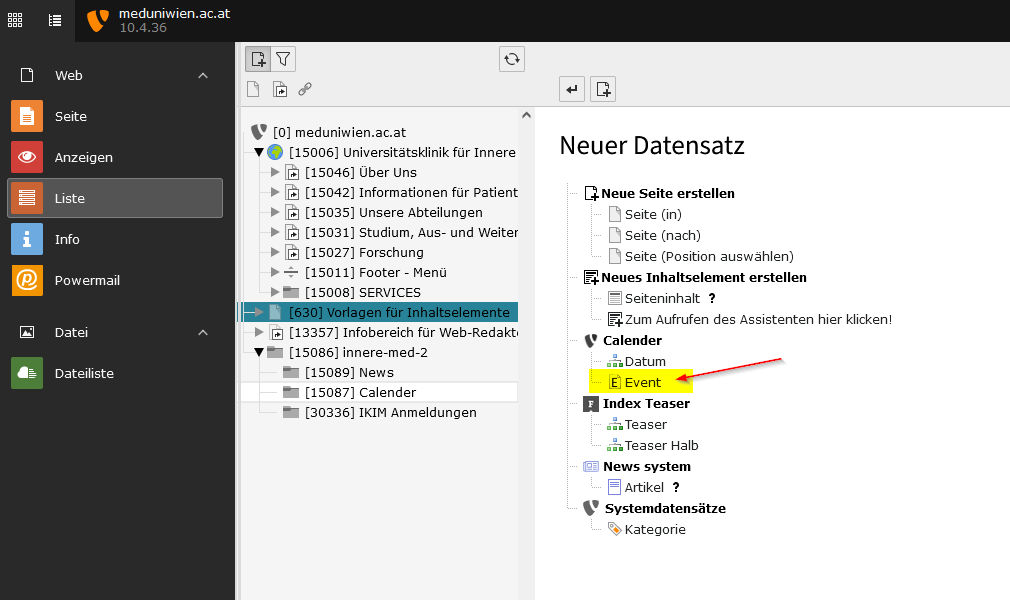The height and width of the screenshot is (600, 1010).
Task: Click the Event record E icon
Action: coord(615,382)
